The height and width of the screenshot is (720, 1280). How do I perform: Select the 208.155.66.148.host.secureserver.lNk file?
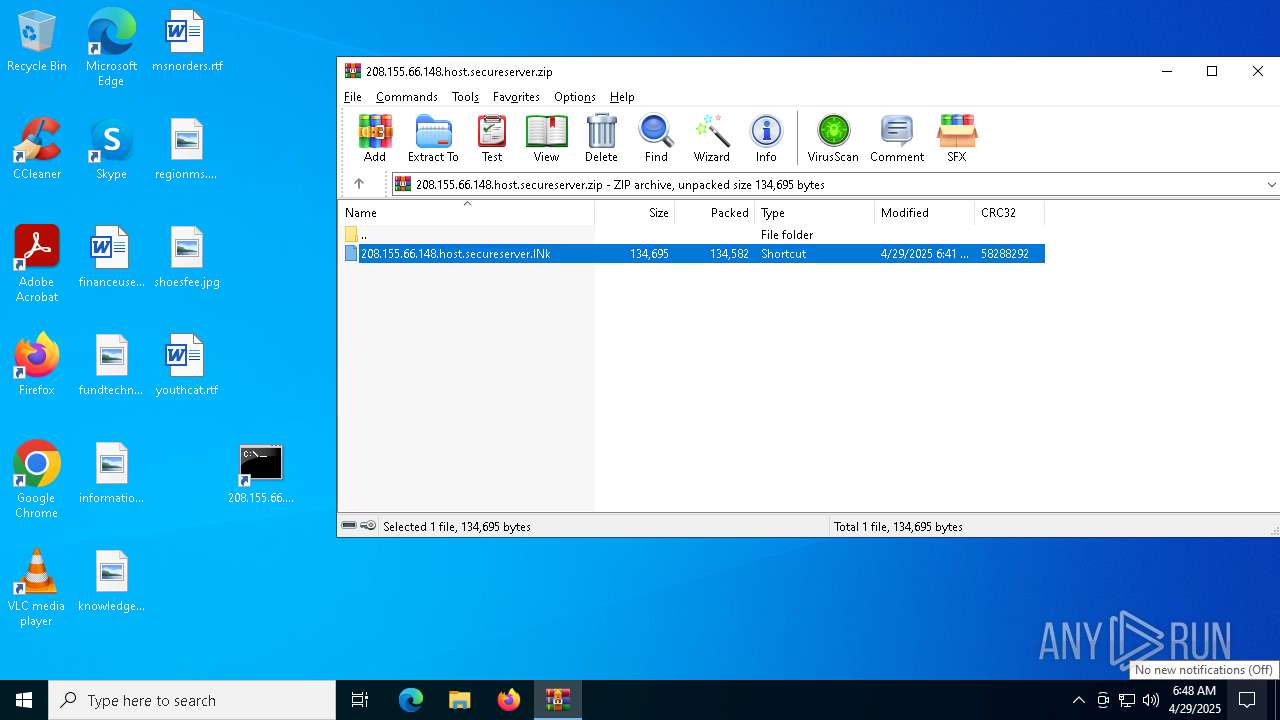(x=692, y=254)
